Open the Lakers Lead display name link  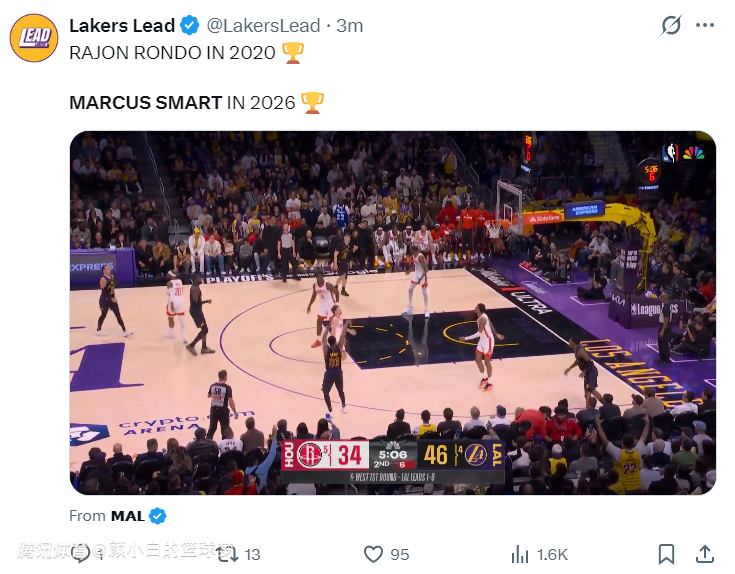[x=122, y=26]
